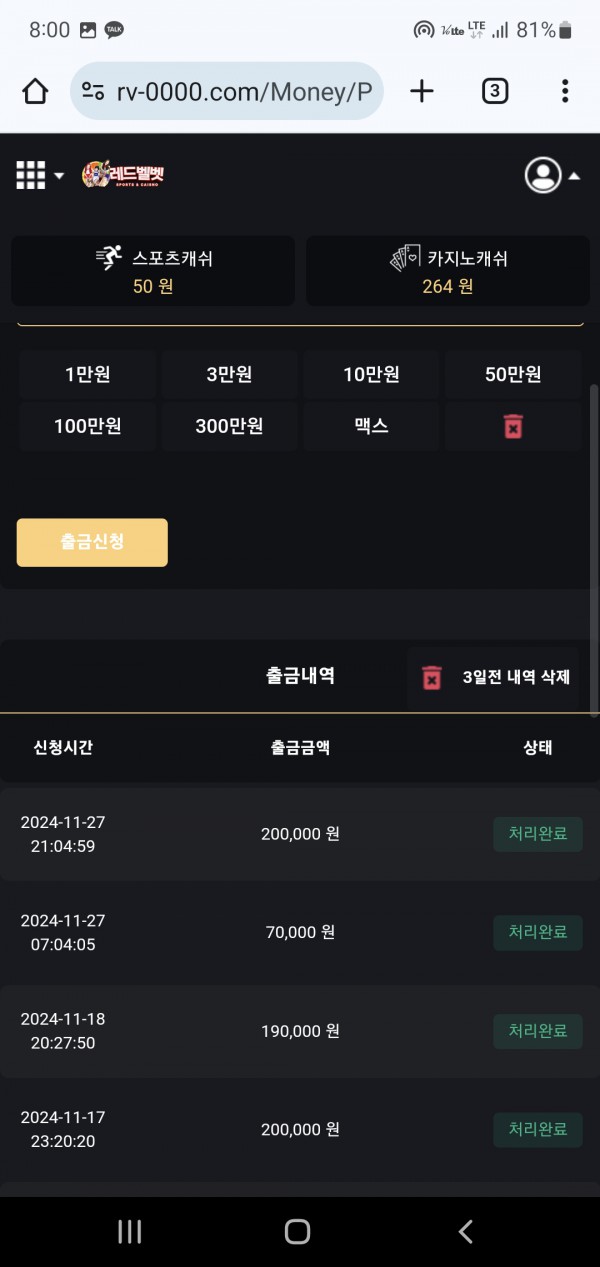Open the 스포츠캐쉬 balance panel
This screenshot has height=1267, width=600.
(153, 271)
